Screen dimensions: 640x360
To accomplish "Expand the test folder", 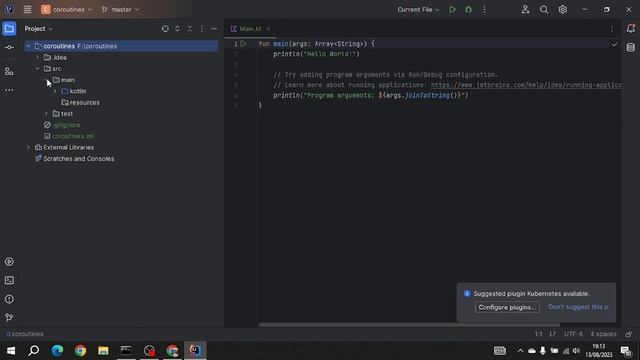I will click(x=46, y=113).
